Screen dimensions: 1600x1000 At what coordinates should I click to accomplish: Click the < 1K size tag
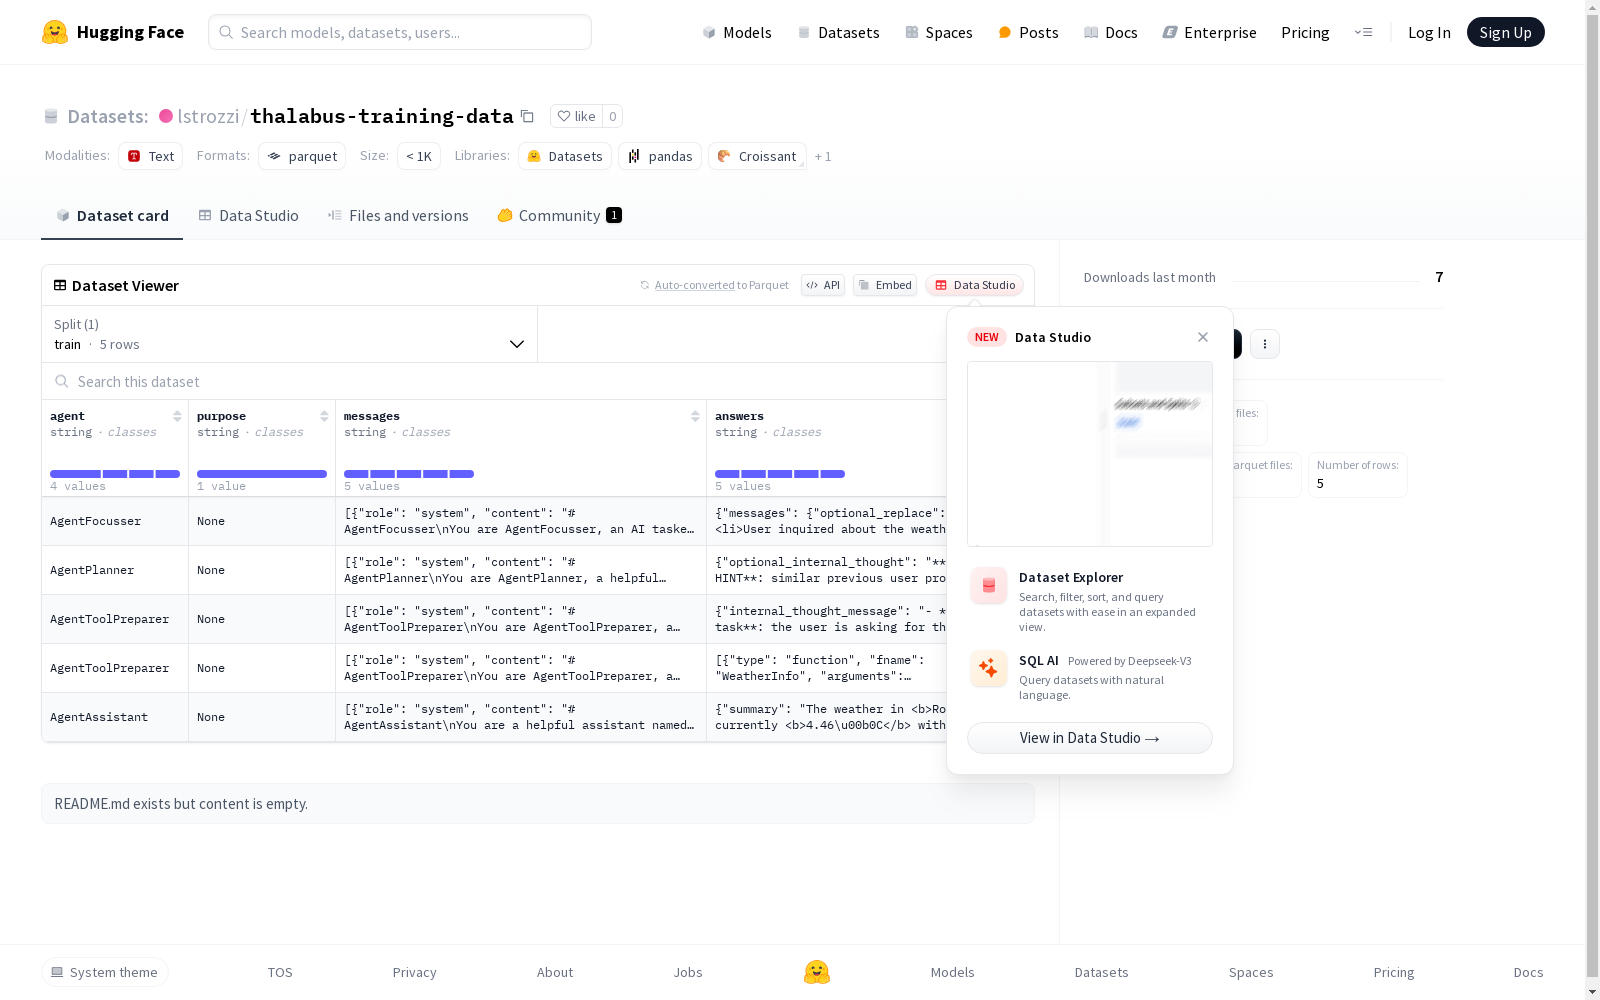pos(419,156)
